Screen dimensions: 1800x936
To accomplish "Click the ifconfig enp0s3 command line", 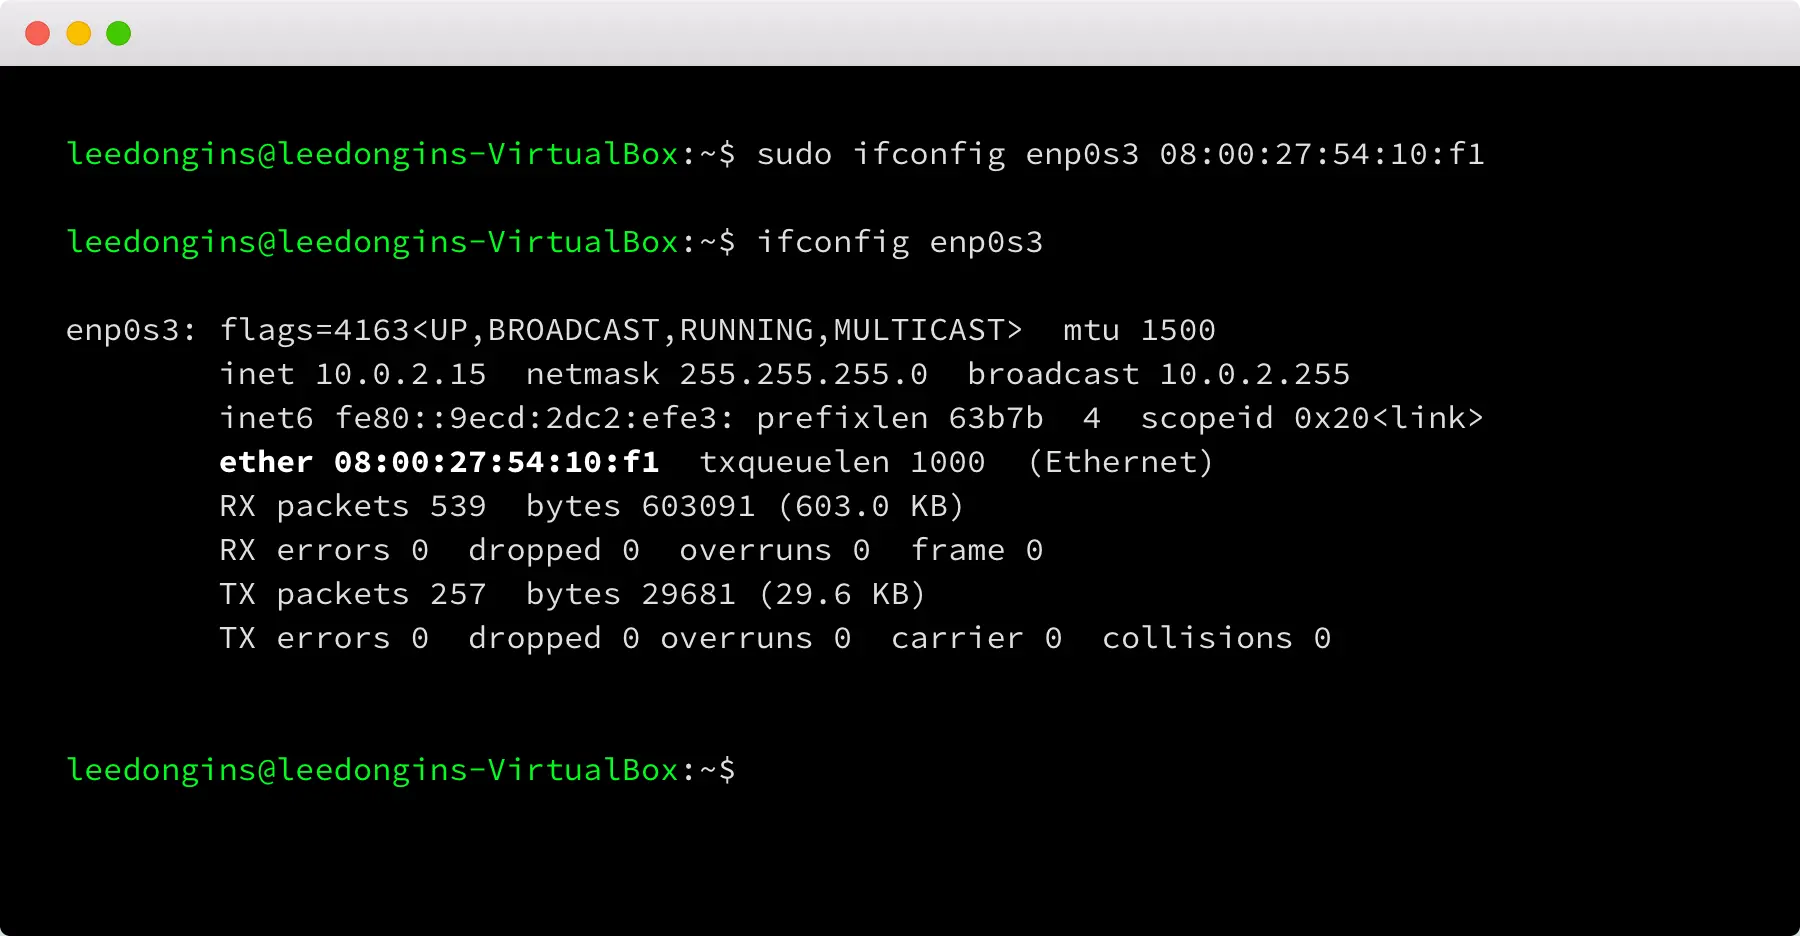I will [900, 241].
